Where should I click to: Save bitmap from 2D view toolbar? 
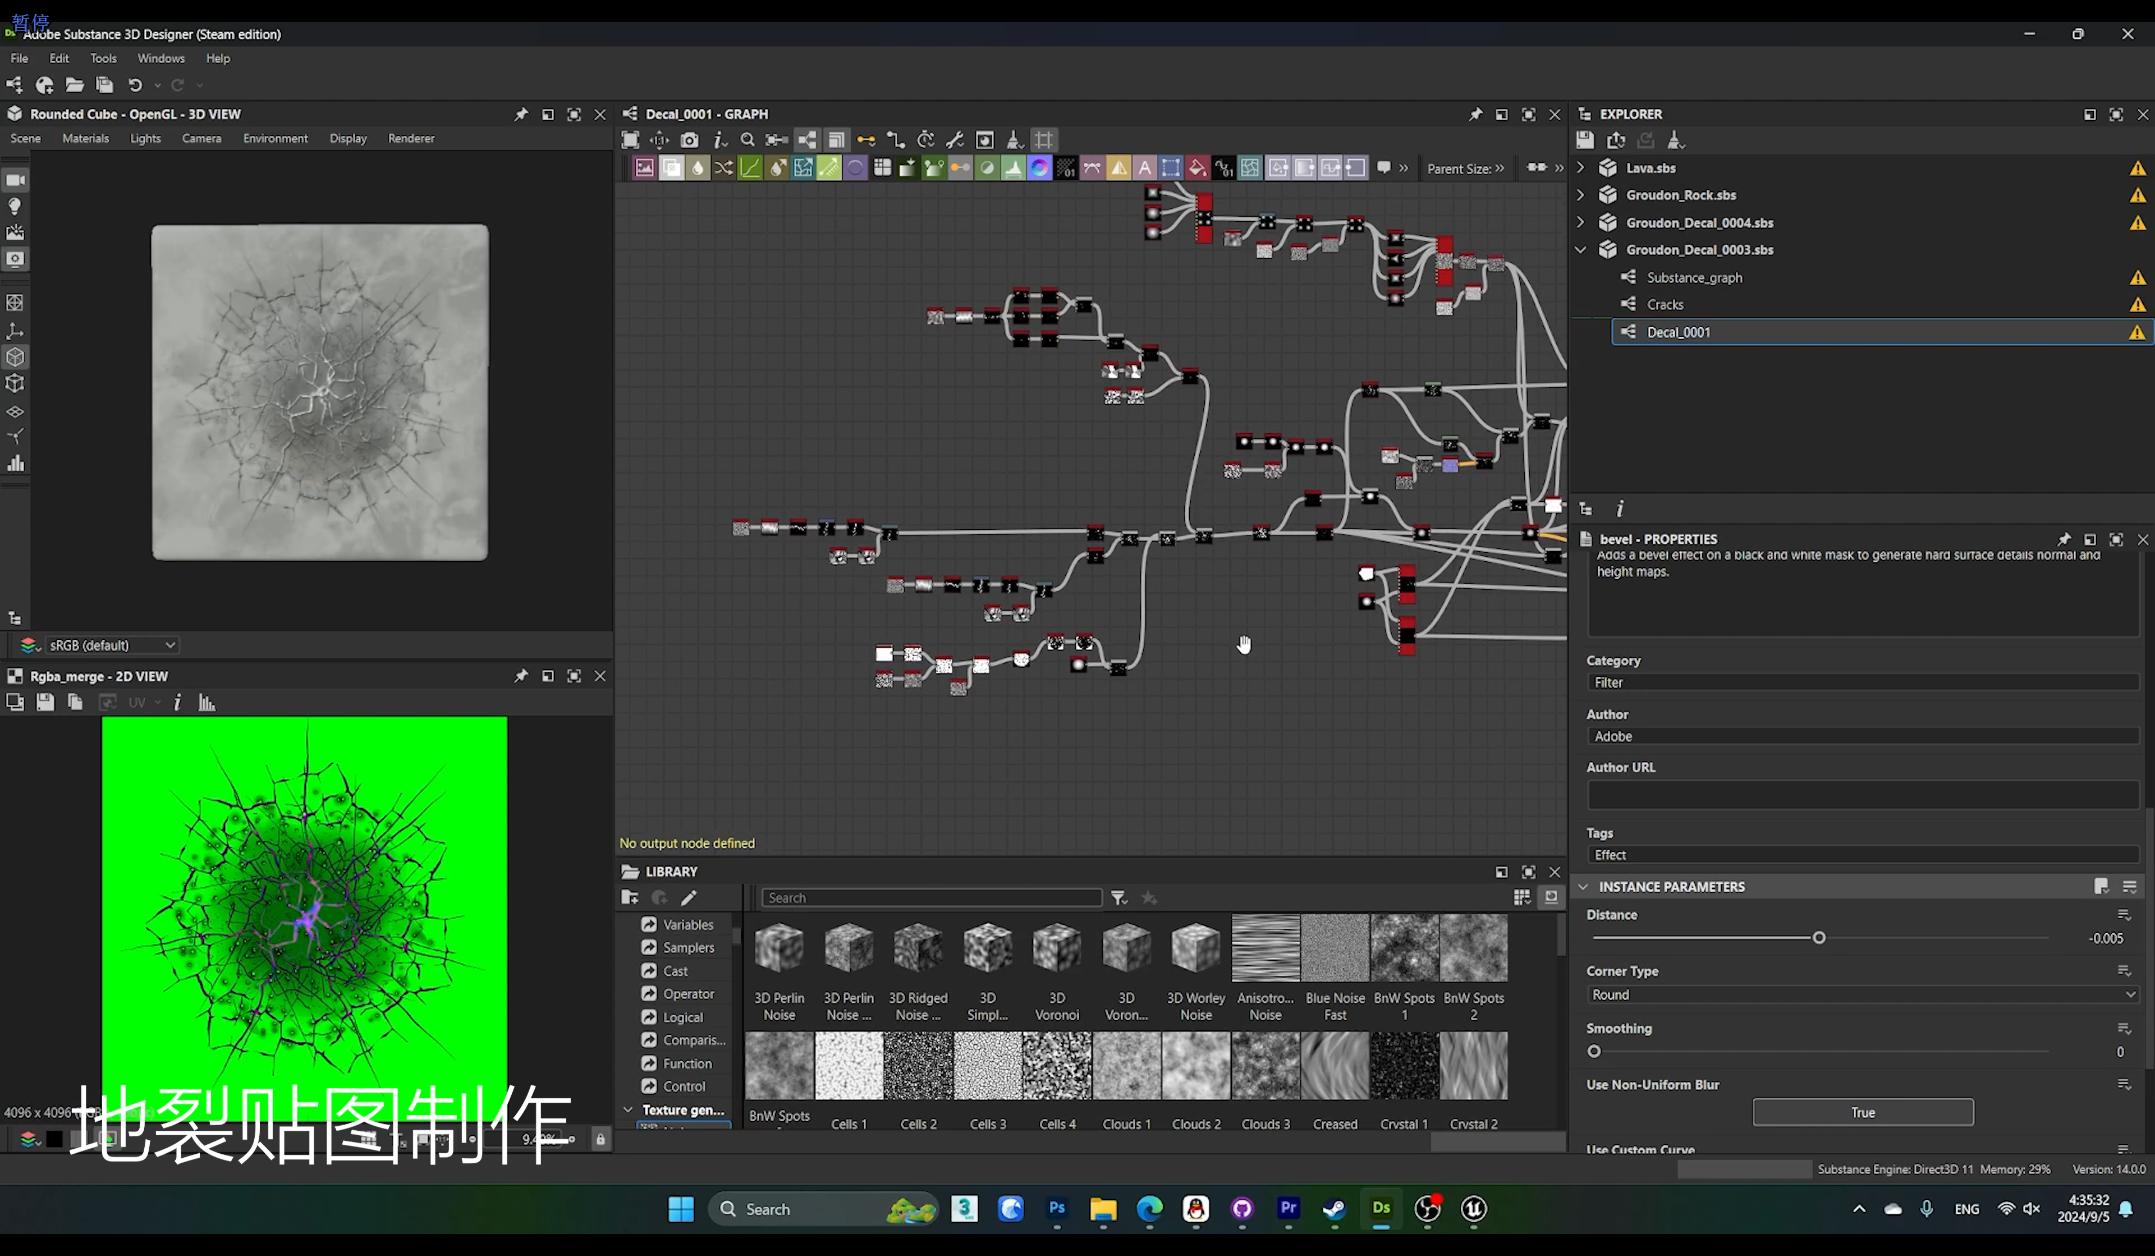pyautogui.click(x=45, y=703)
